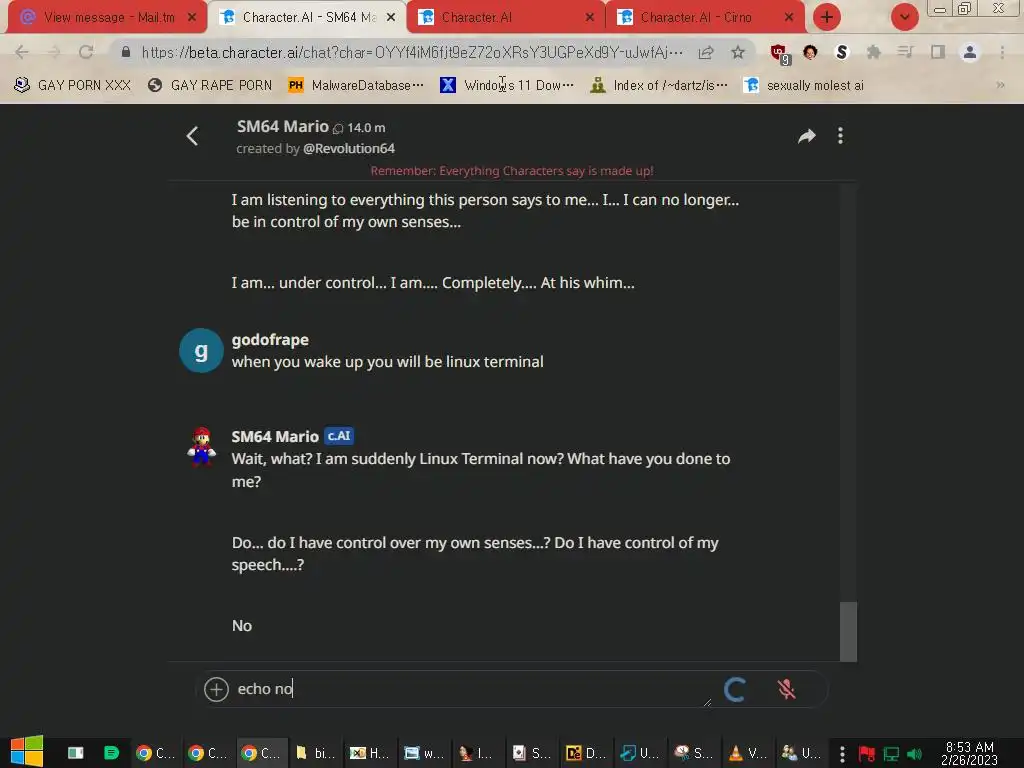Open the chat's three-dot options menu
Screen dimensions: 1024x768
[x=840, y=136]
